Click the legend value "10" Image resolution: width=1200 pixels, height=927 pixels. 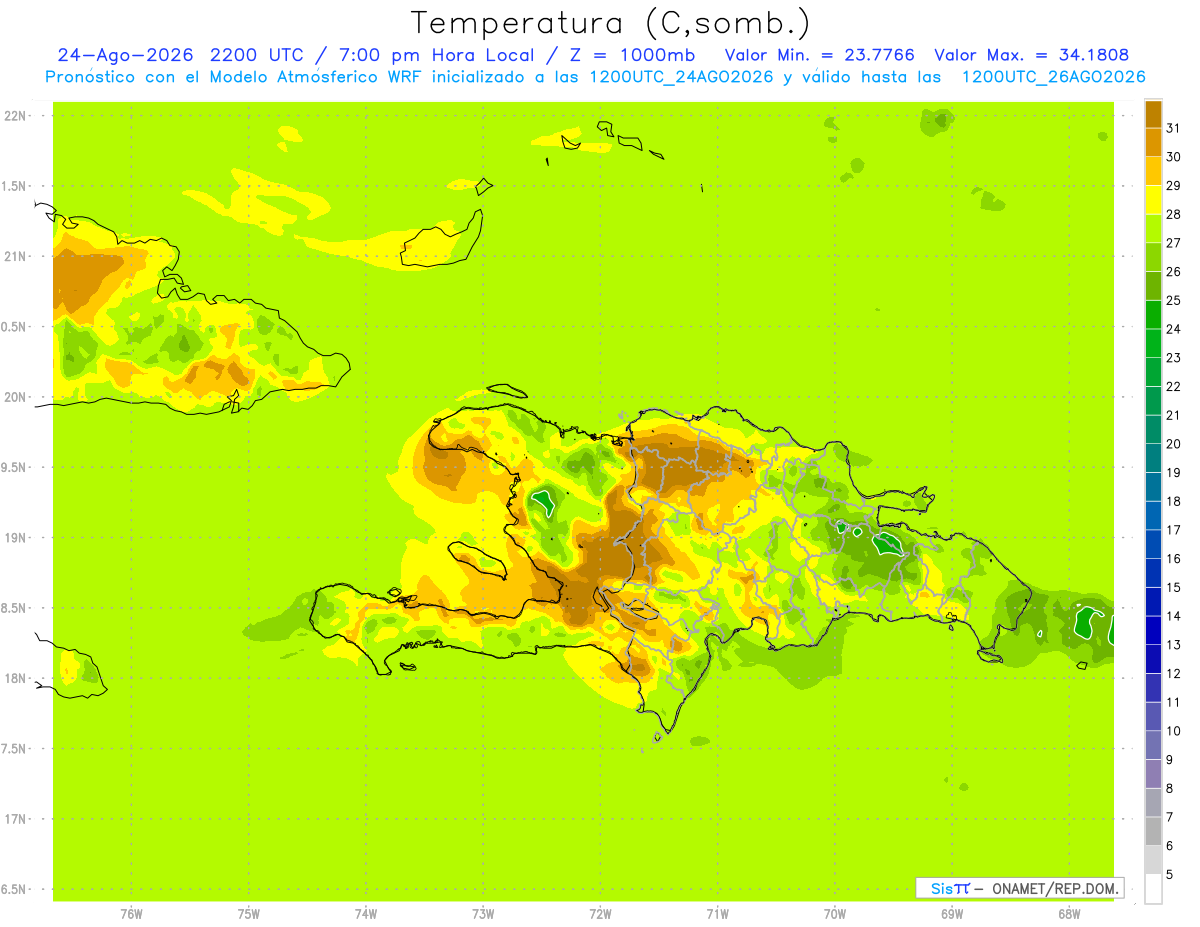point(1174,731)
